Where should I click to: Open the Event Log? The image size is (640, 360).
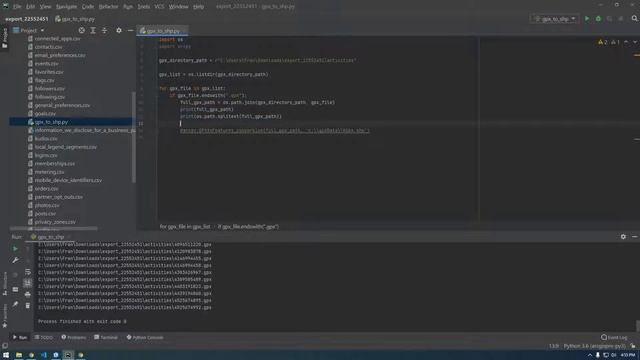(614, 337)
